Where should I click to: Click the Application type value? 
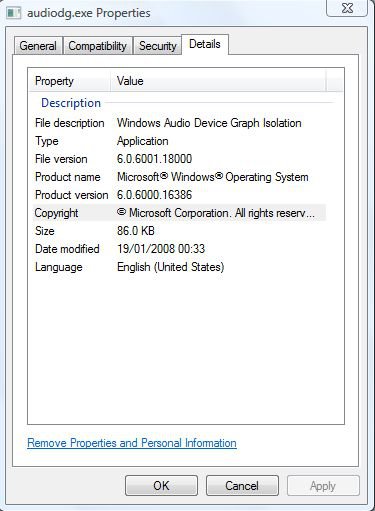pyautogui.click(x=142, y=141)
